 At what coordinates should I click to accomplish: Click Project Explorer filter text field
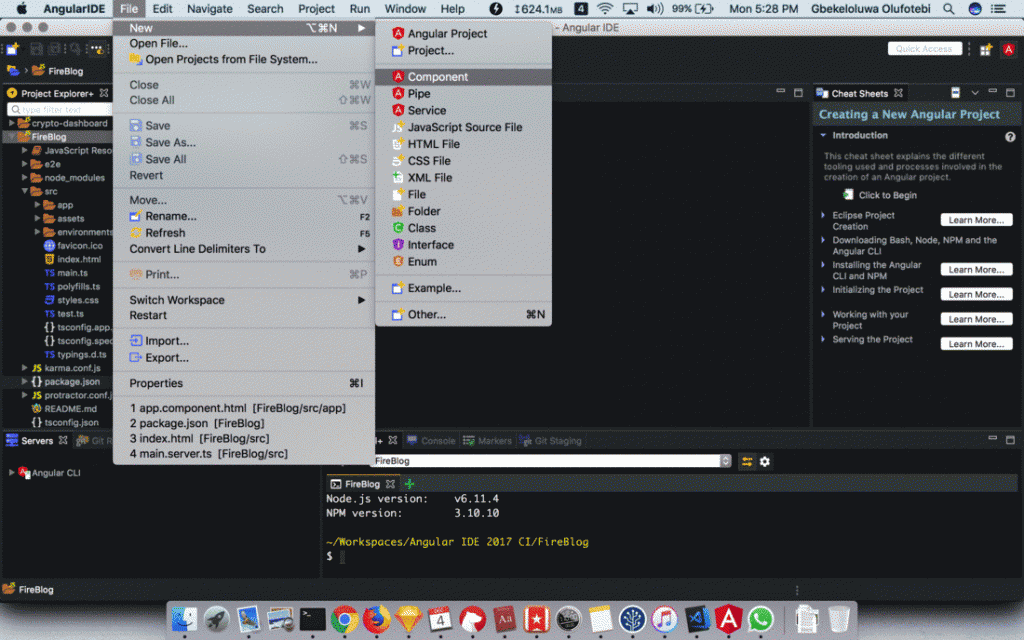pyautogui.click(x=59, y=110)
